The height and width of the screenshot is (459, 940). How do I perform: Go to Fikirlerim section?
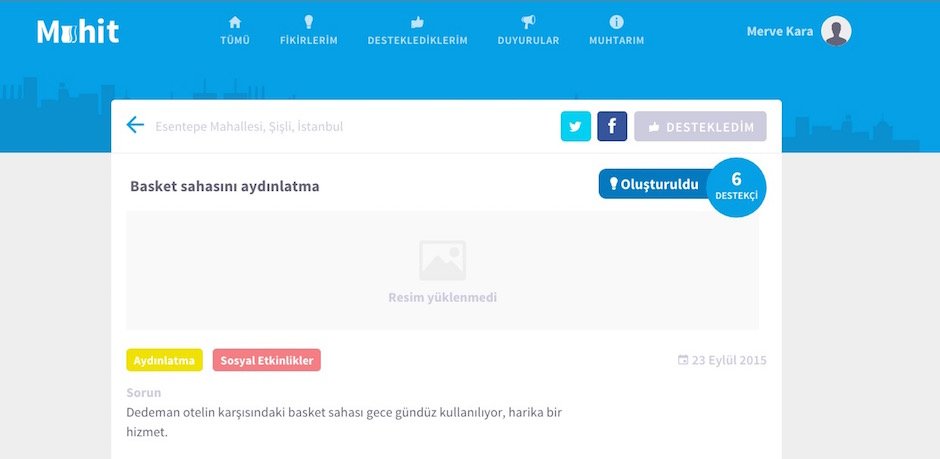point(308,41)
